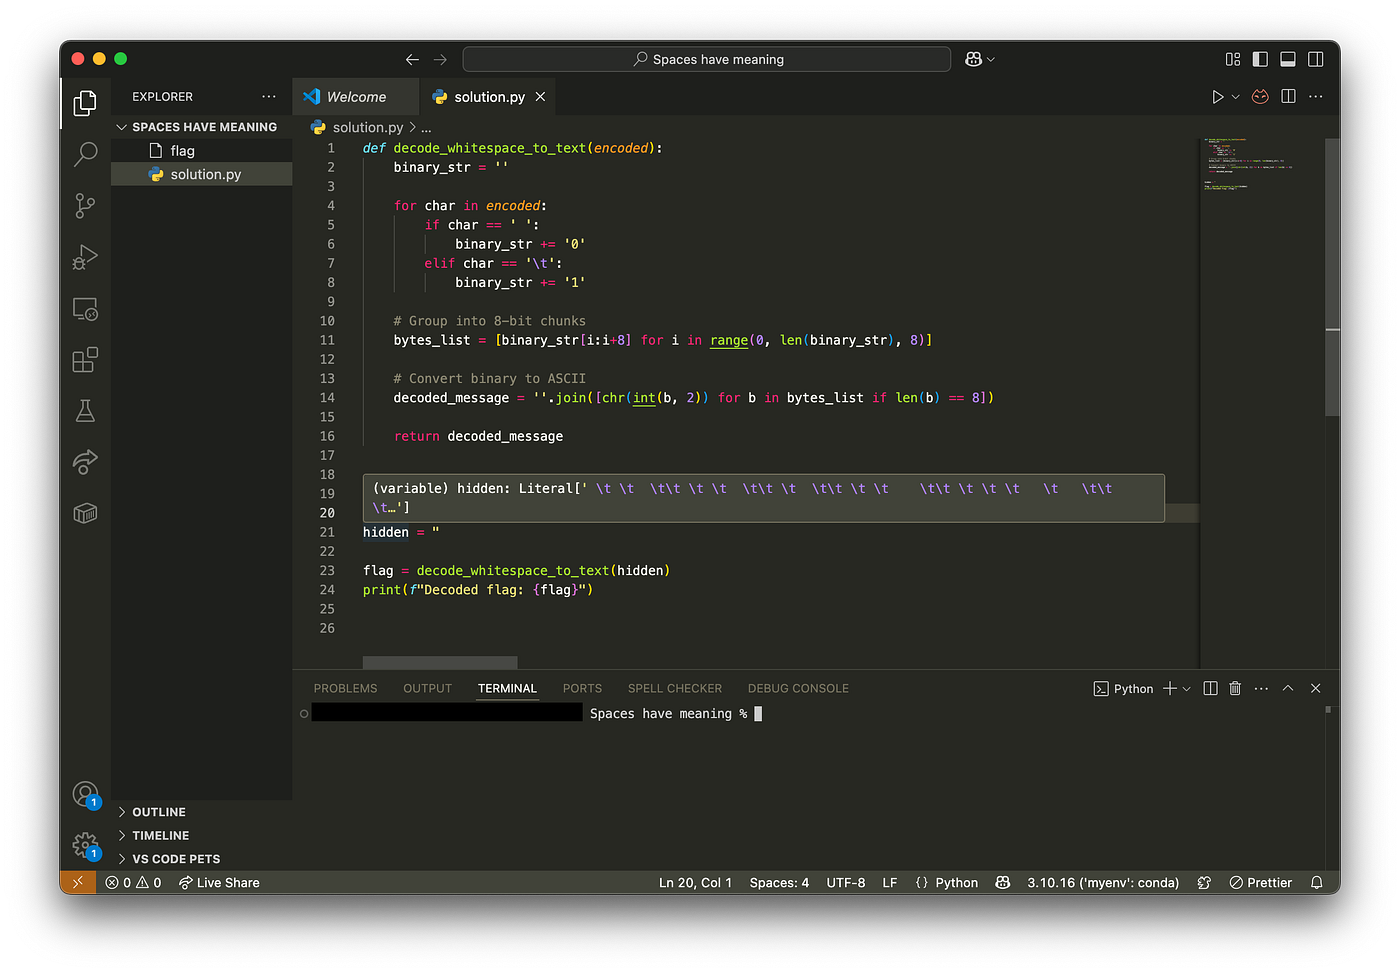
Task: Switch to the PROBLEMS panel tab
Action: point(345,688)
